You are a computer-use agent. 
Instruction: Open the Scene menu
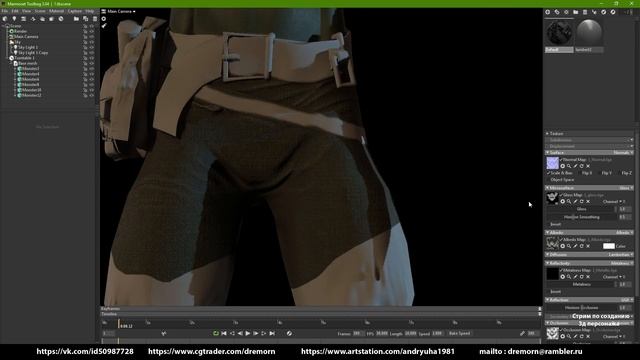click(40, 11)
